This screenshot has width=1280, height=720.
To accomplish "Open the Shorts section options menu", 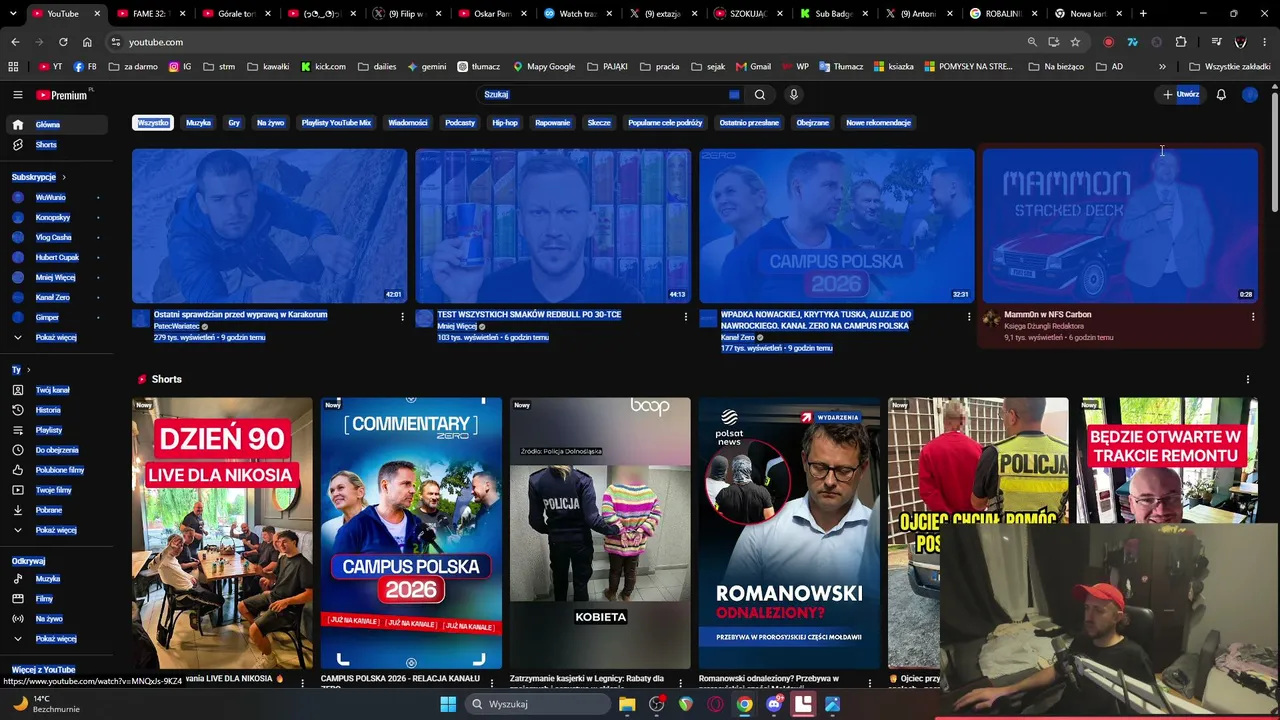I will 1247,380.
